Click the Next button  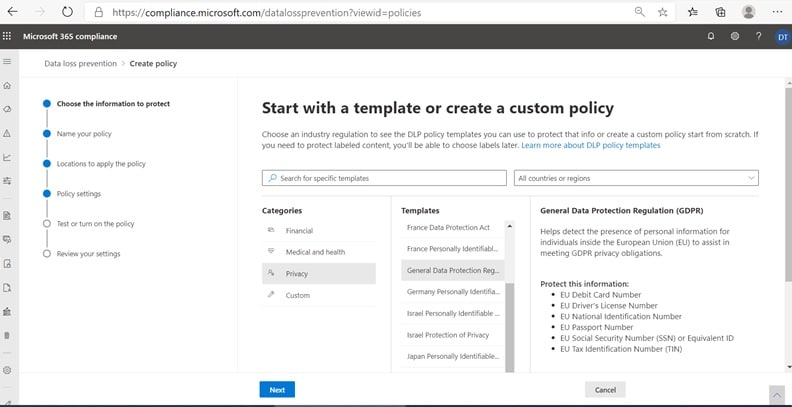click(277, 390)
